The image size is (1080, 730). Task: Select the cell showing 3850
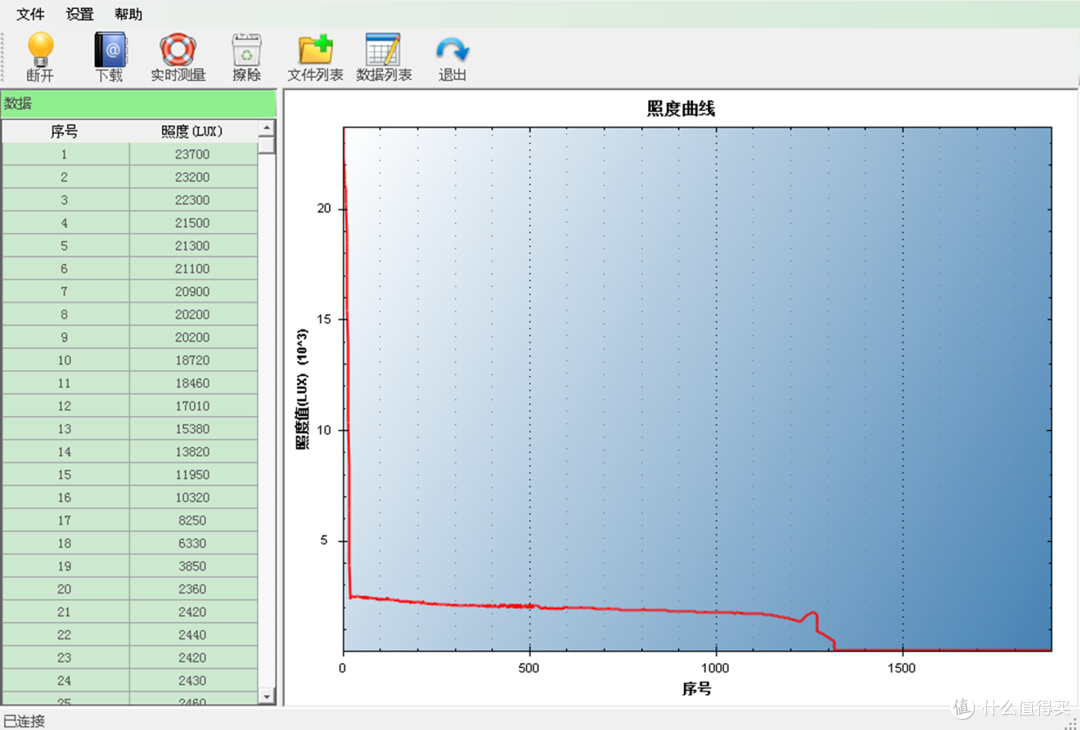193,566
